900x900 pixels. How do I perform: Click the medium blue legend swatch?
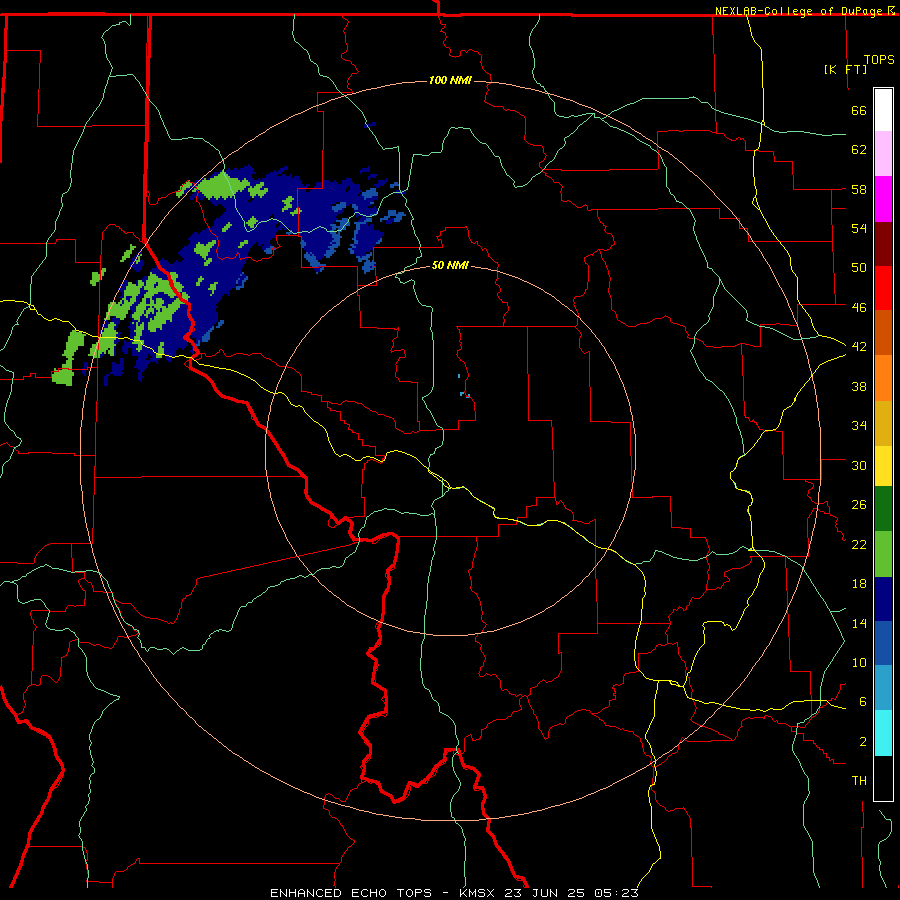click(x=883, y=643)
